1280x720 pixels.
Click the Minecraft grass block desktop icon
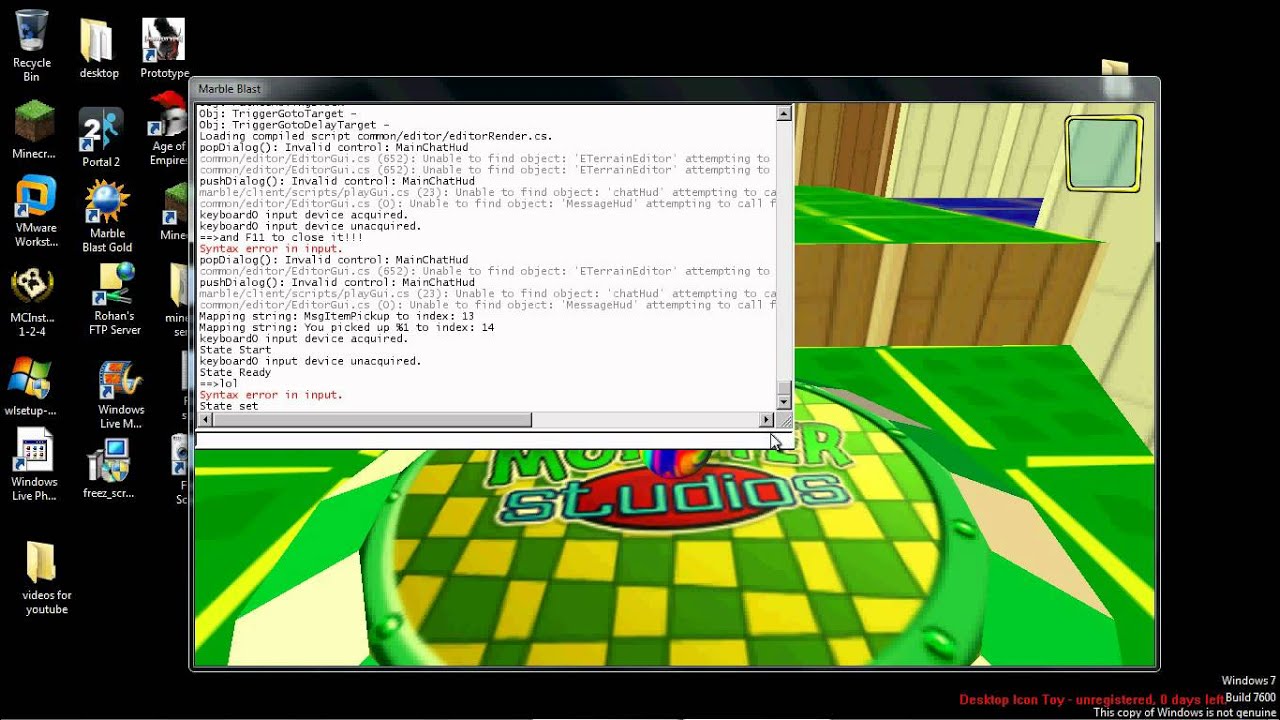(x=34, y=130)
